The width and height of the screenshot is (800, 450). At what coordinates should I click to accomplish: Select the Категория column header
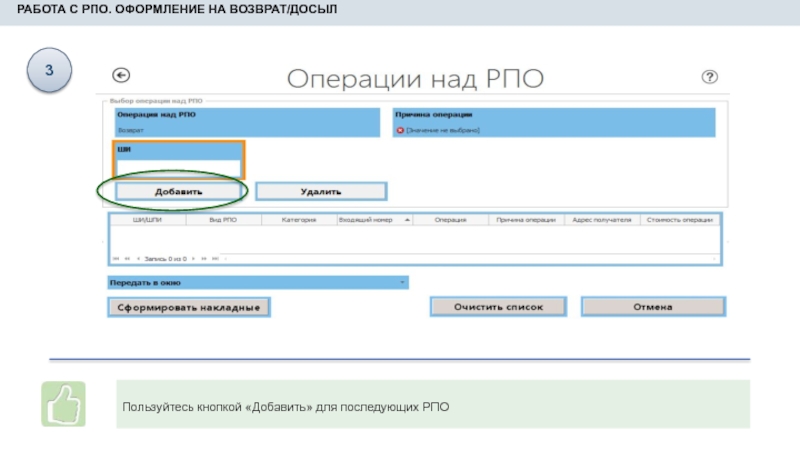(299, 219)
